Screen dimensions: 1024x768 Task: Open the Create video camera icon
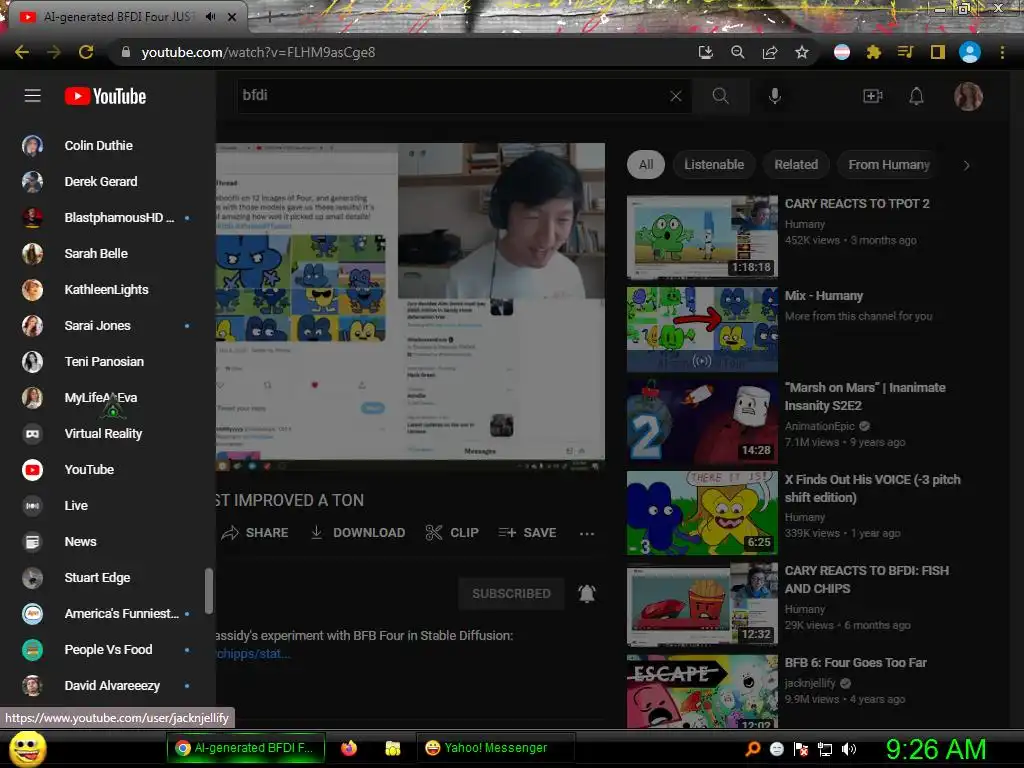coord(872,96)
